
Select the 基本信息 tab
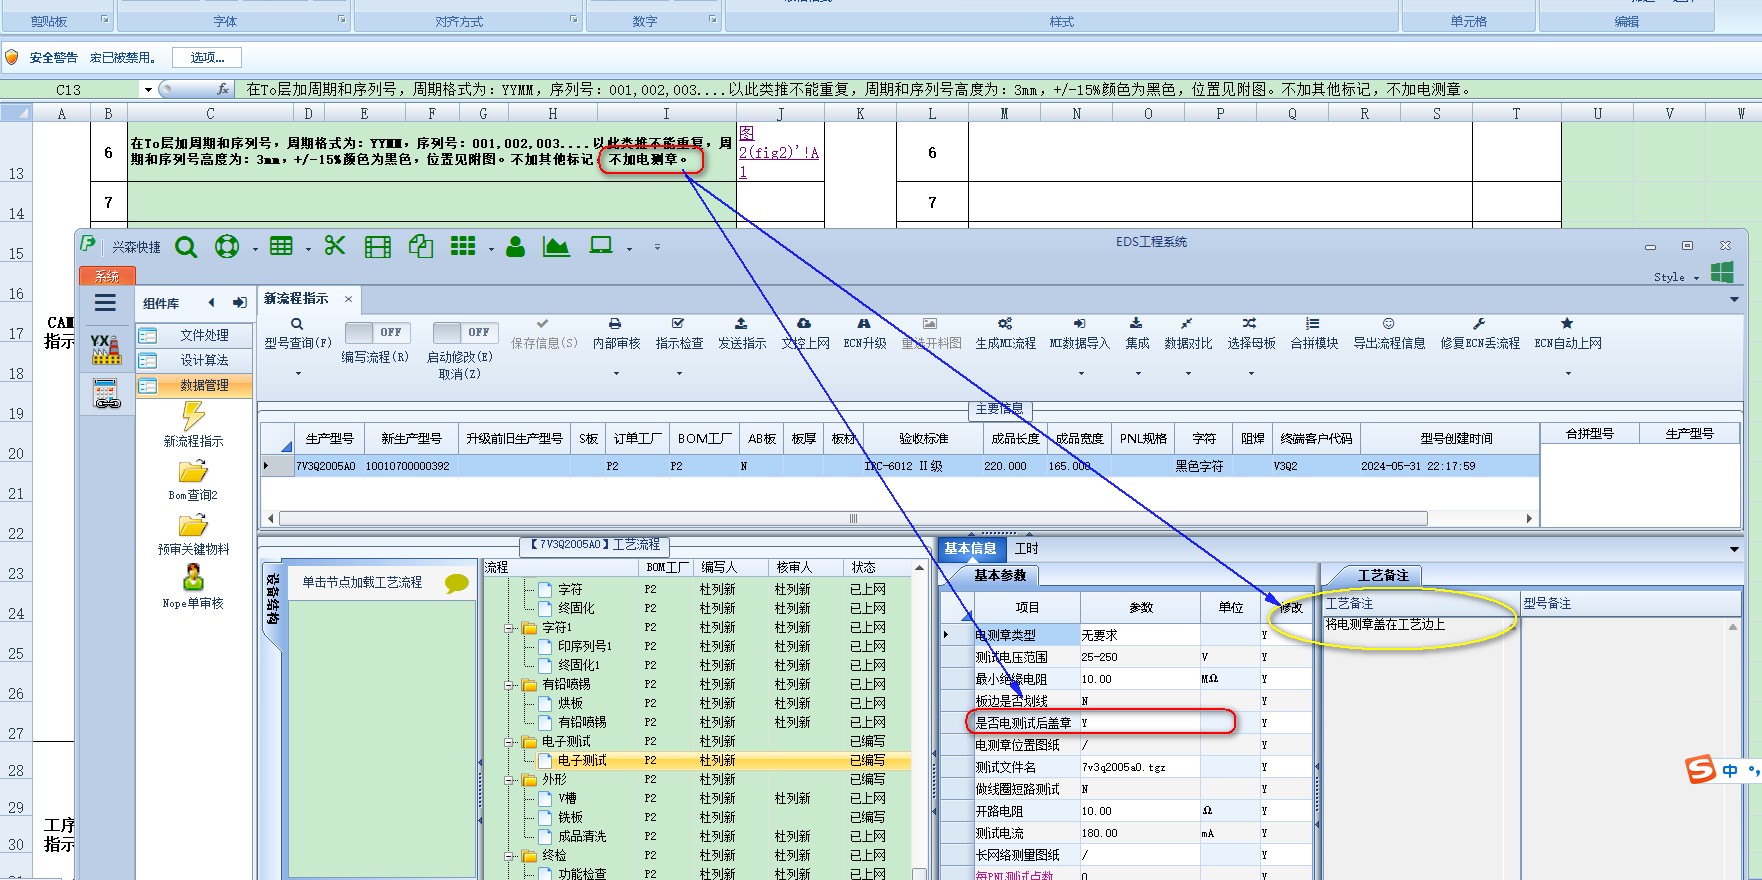[970, 548]
